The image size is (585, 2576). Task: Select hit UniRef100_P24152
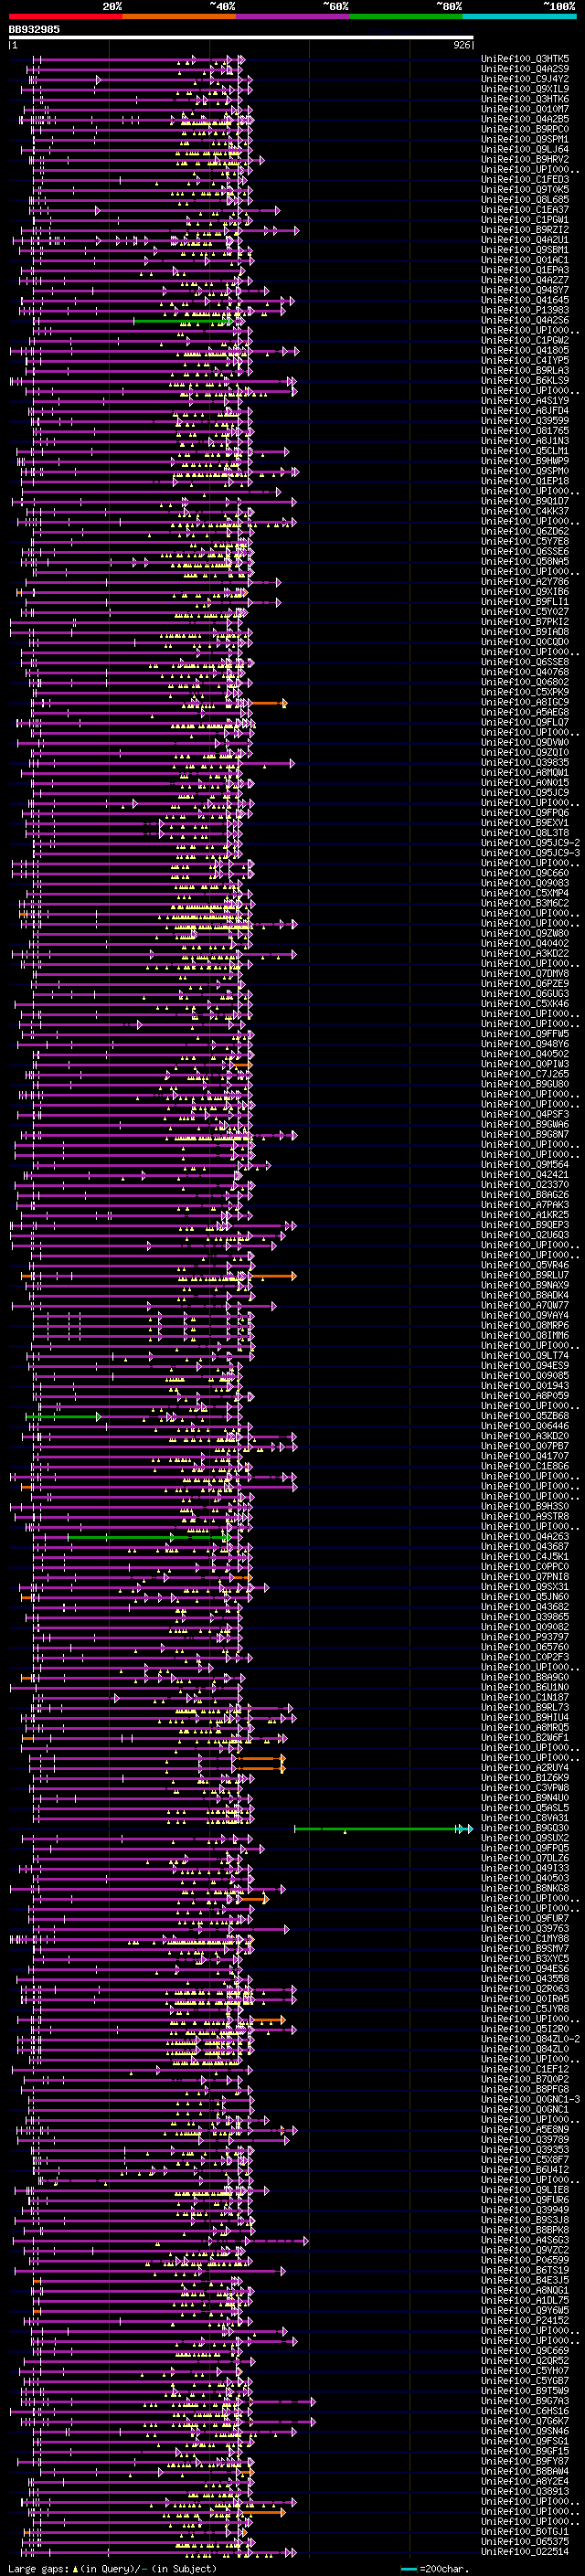point(525,2320)
